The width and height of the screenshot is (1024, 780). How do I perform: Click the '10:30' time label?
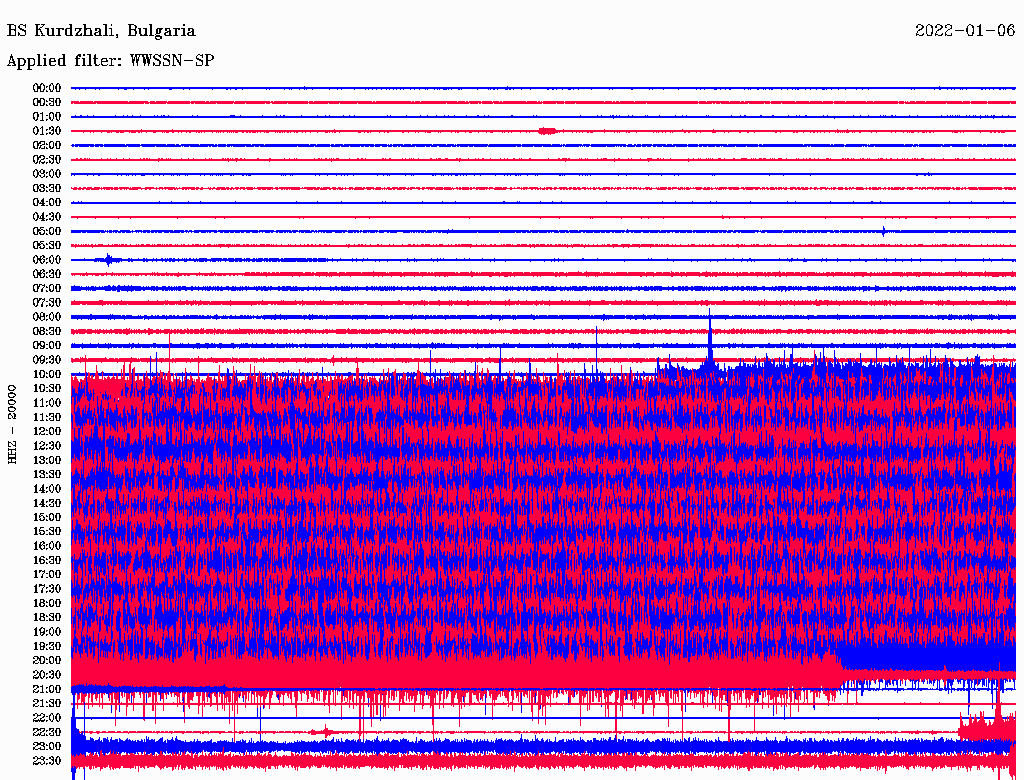(x=47, y=388)
